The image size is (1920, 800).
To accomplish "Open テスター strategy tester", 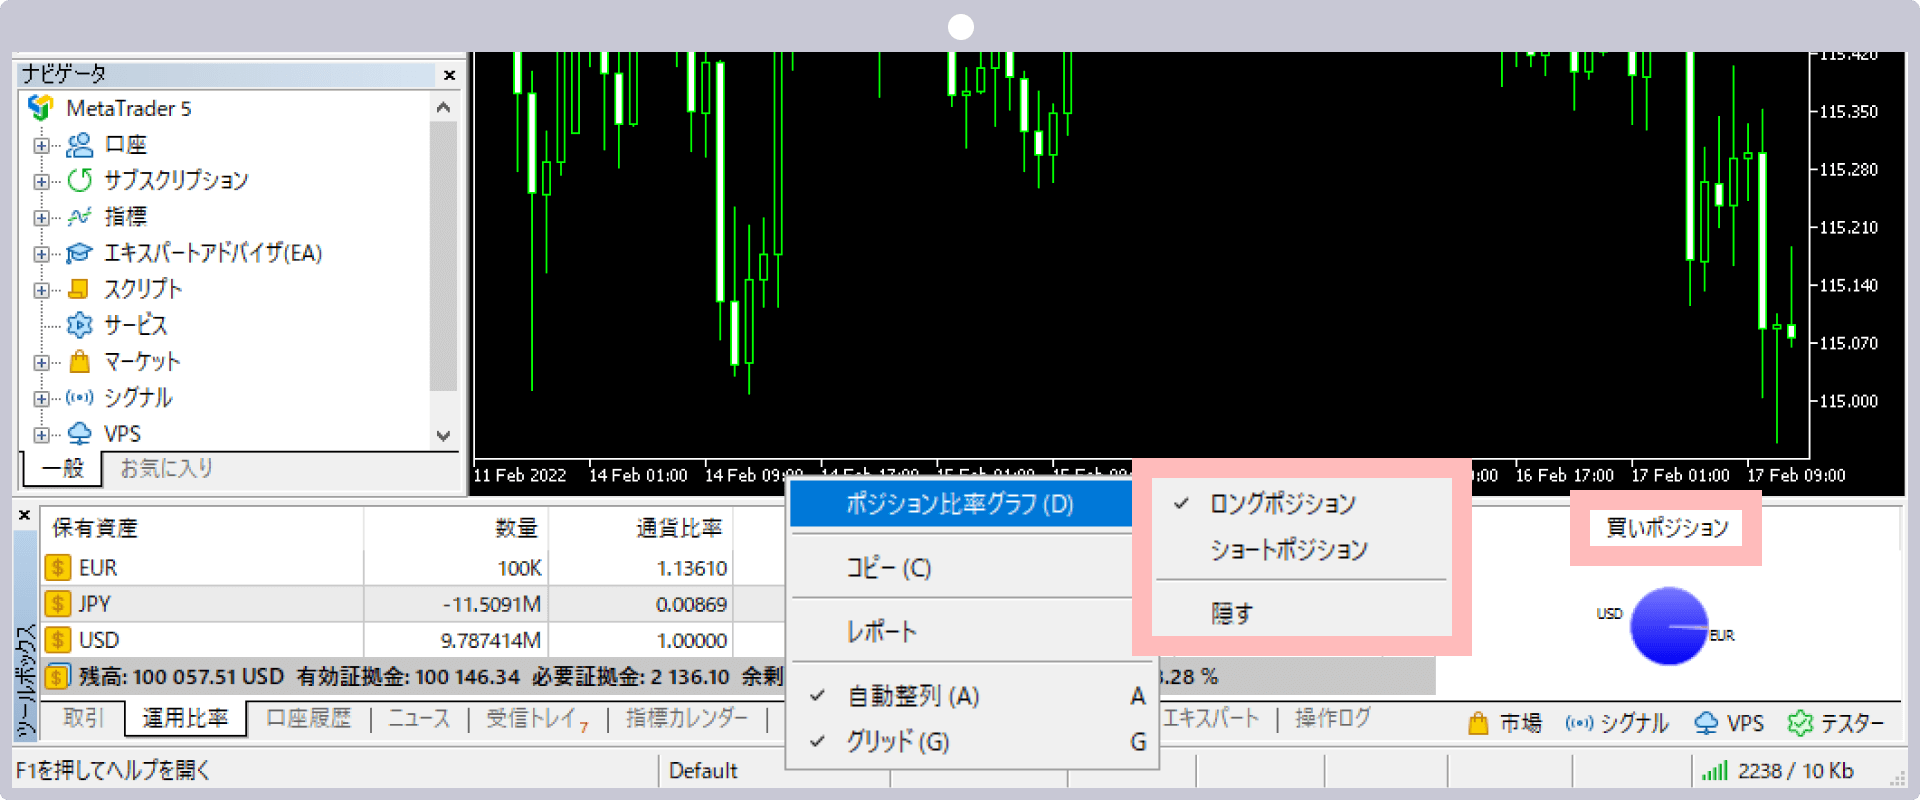I will 1836,723.
